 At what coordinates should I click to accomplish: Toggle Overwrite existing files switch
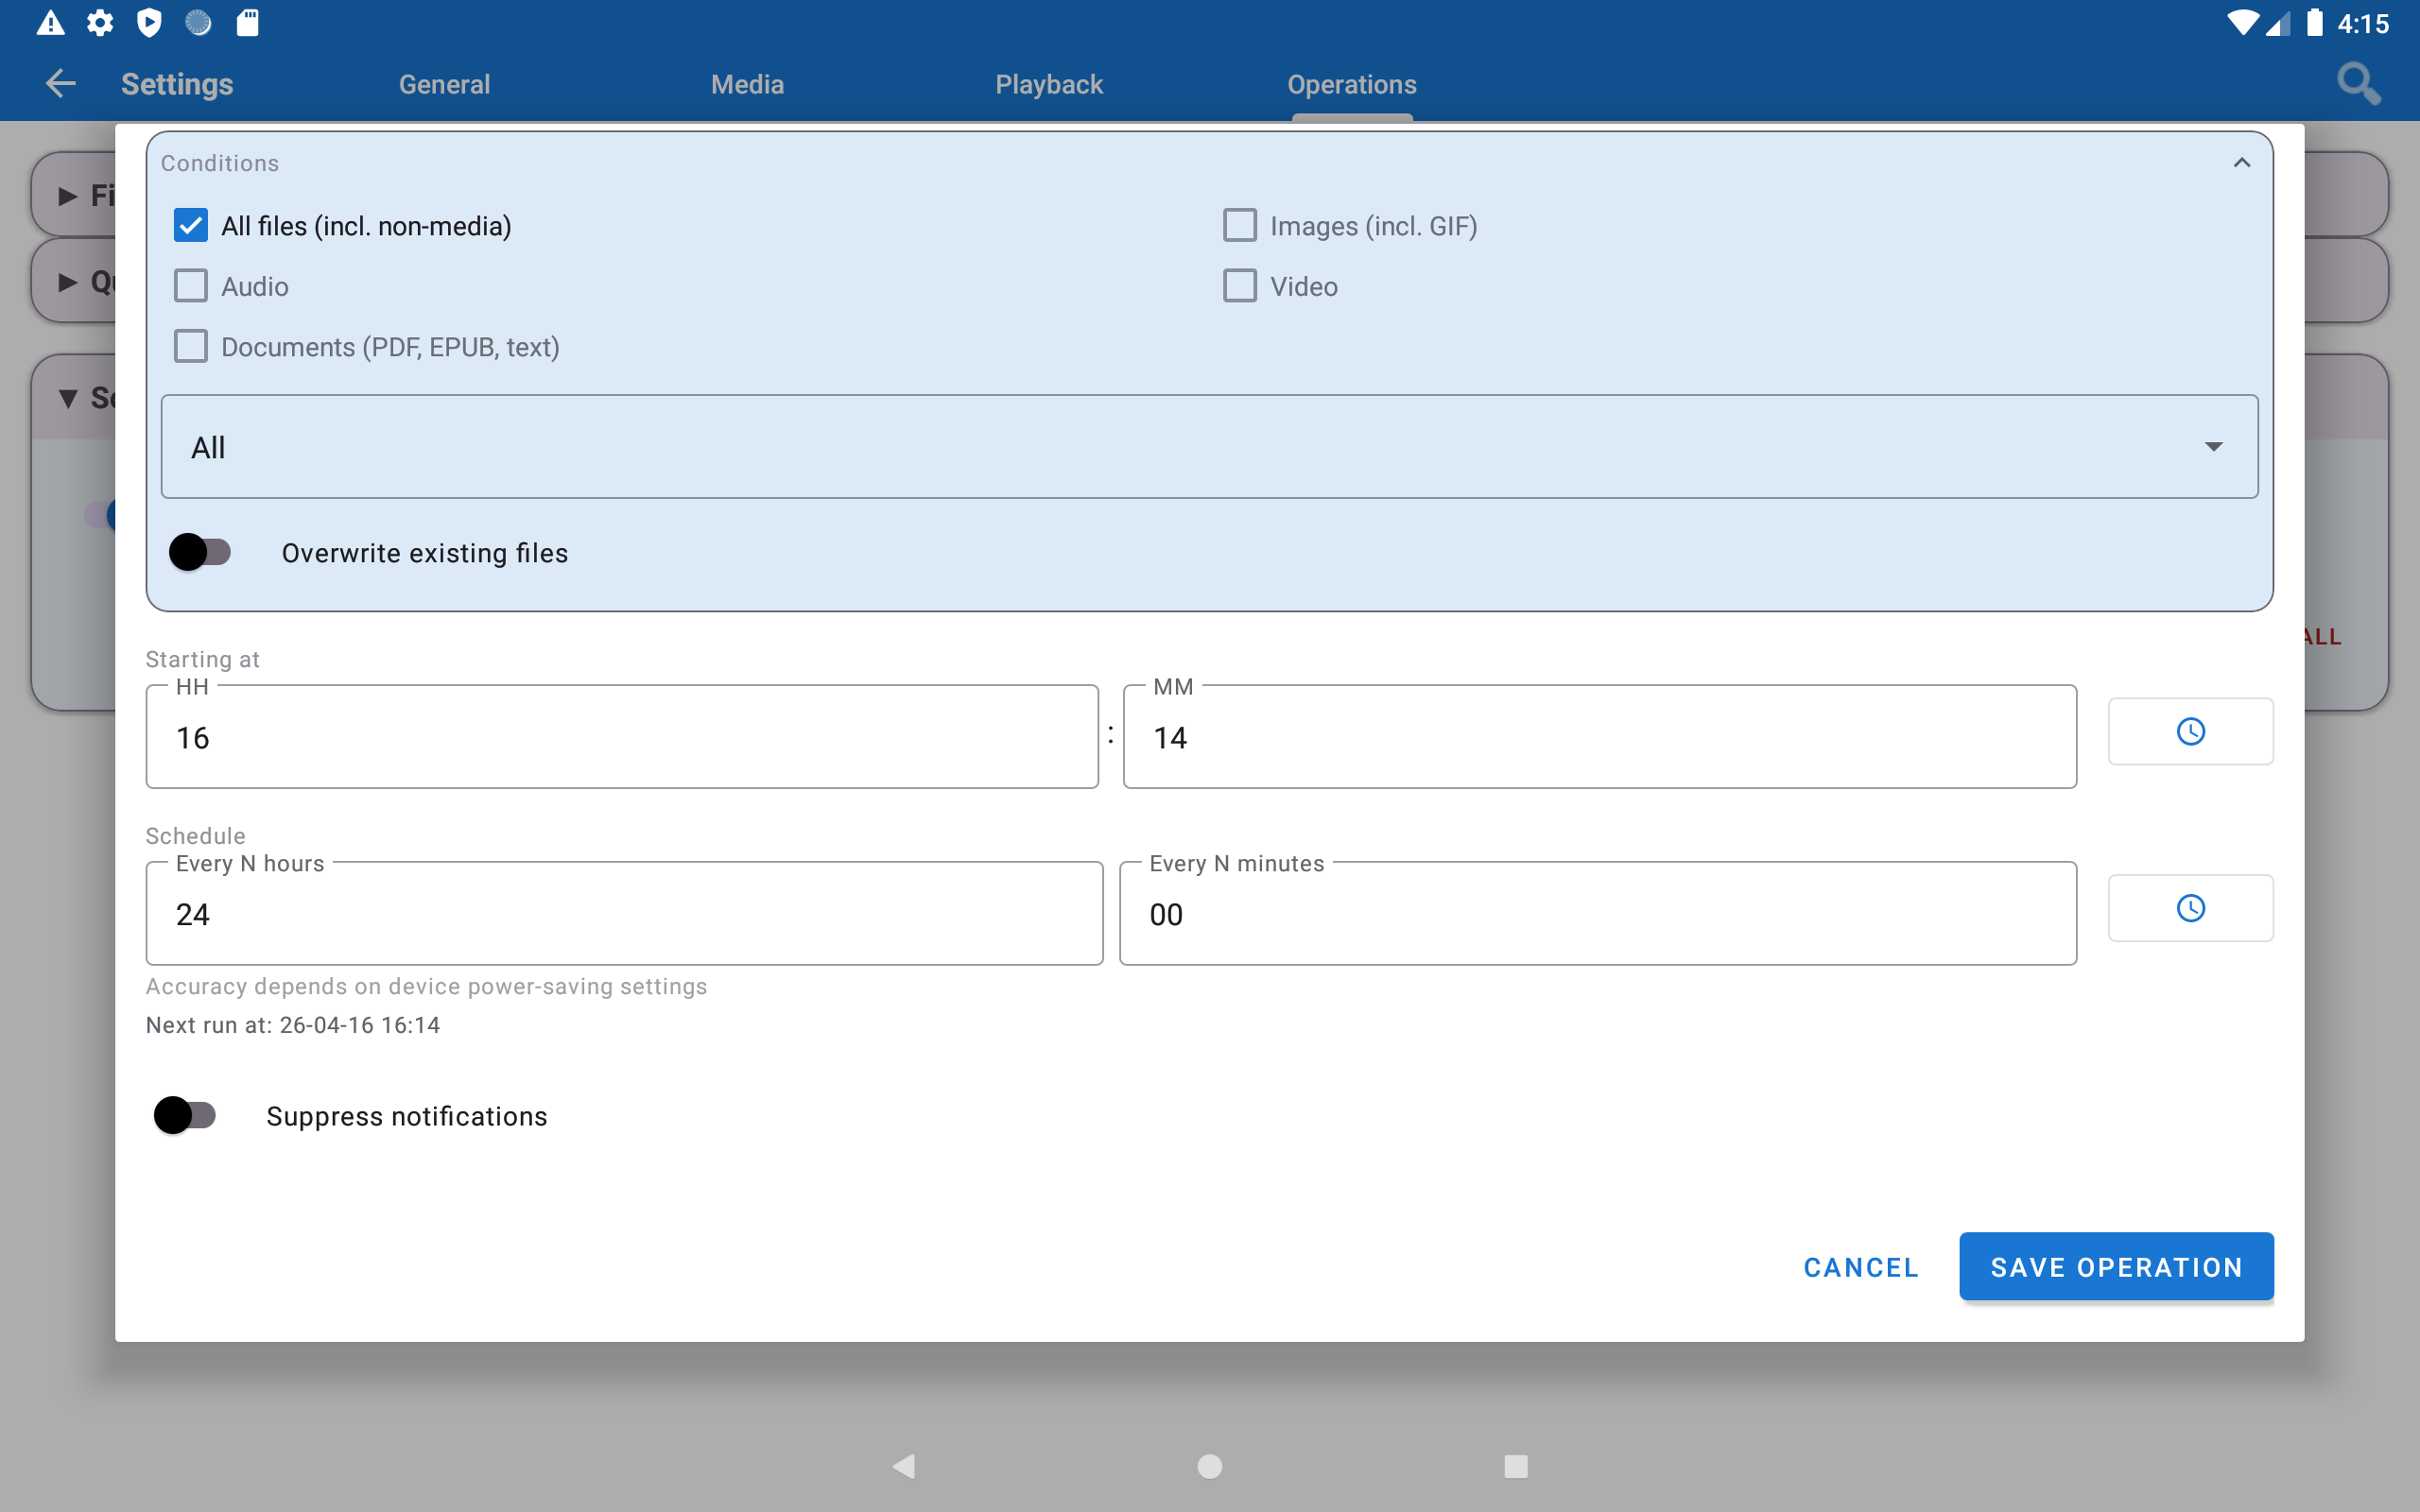[200, 552]
